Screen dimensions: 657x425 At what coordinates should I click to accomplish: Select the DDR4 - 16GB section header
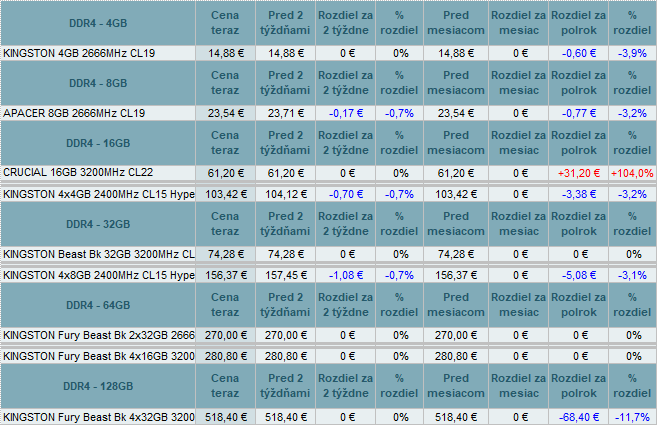(x=99, y=144)
